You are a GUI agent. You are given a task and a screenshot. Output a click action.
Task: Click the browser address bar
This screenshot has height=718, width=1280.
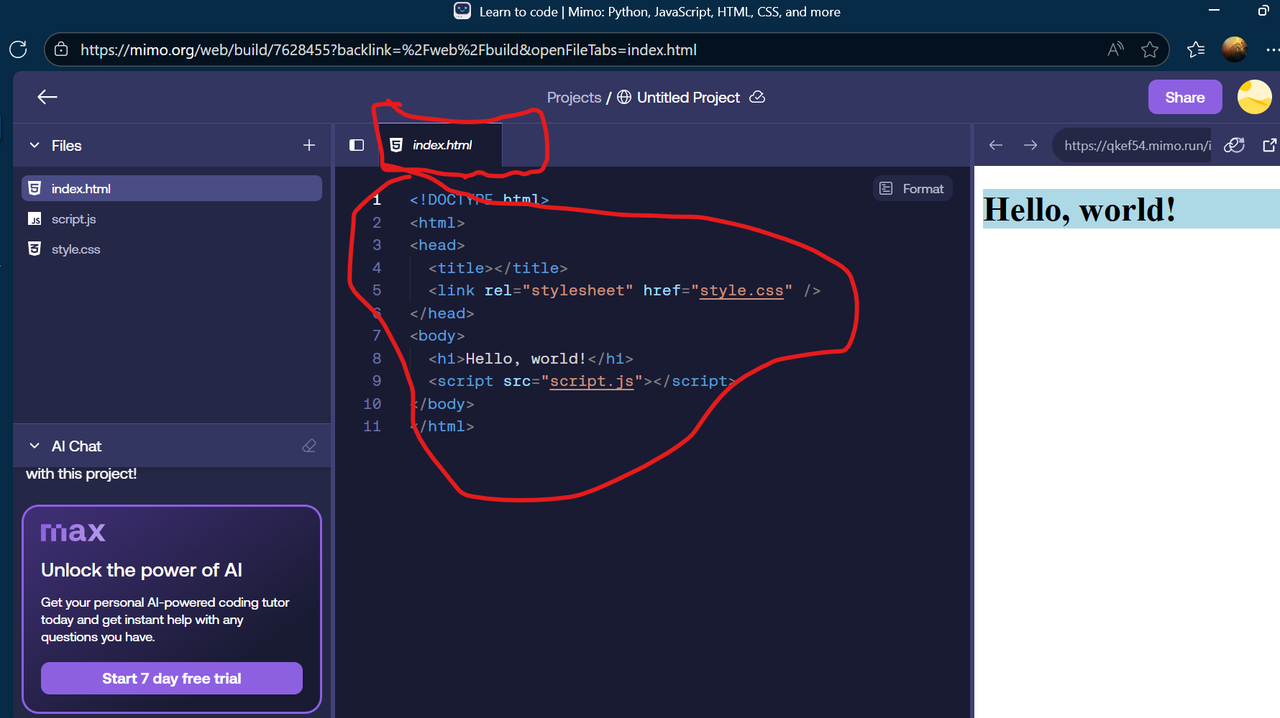pos(608,49)
